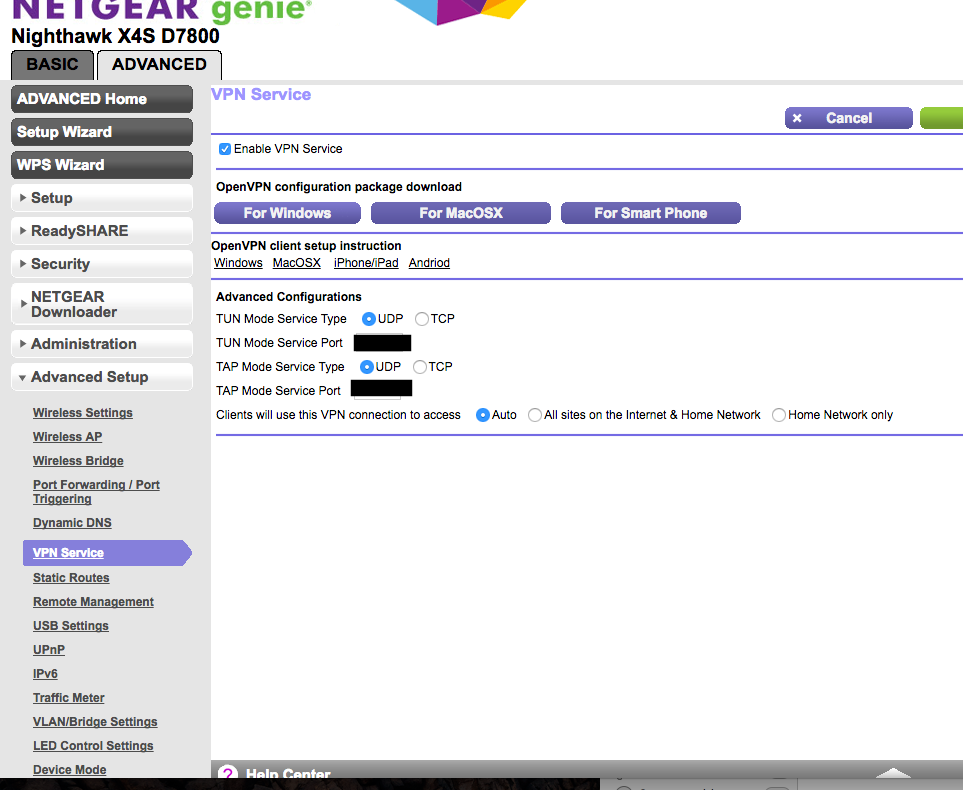This screenshot has width=963, height=790.
Task: Expand the ReadySHARE menu section
Action: click(102, 231)
